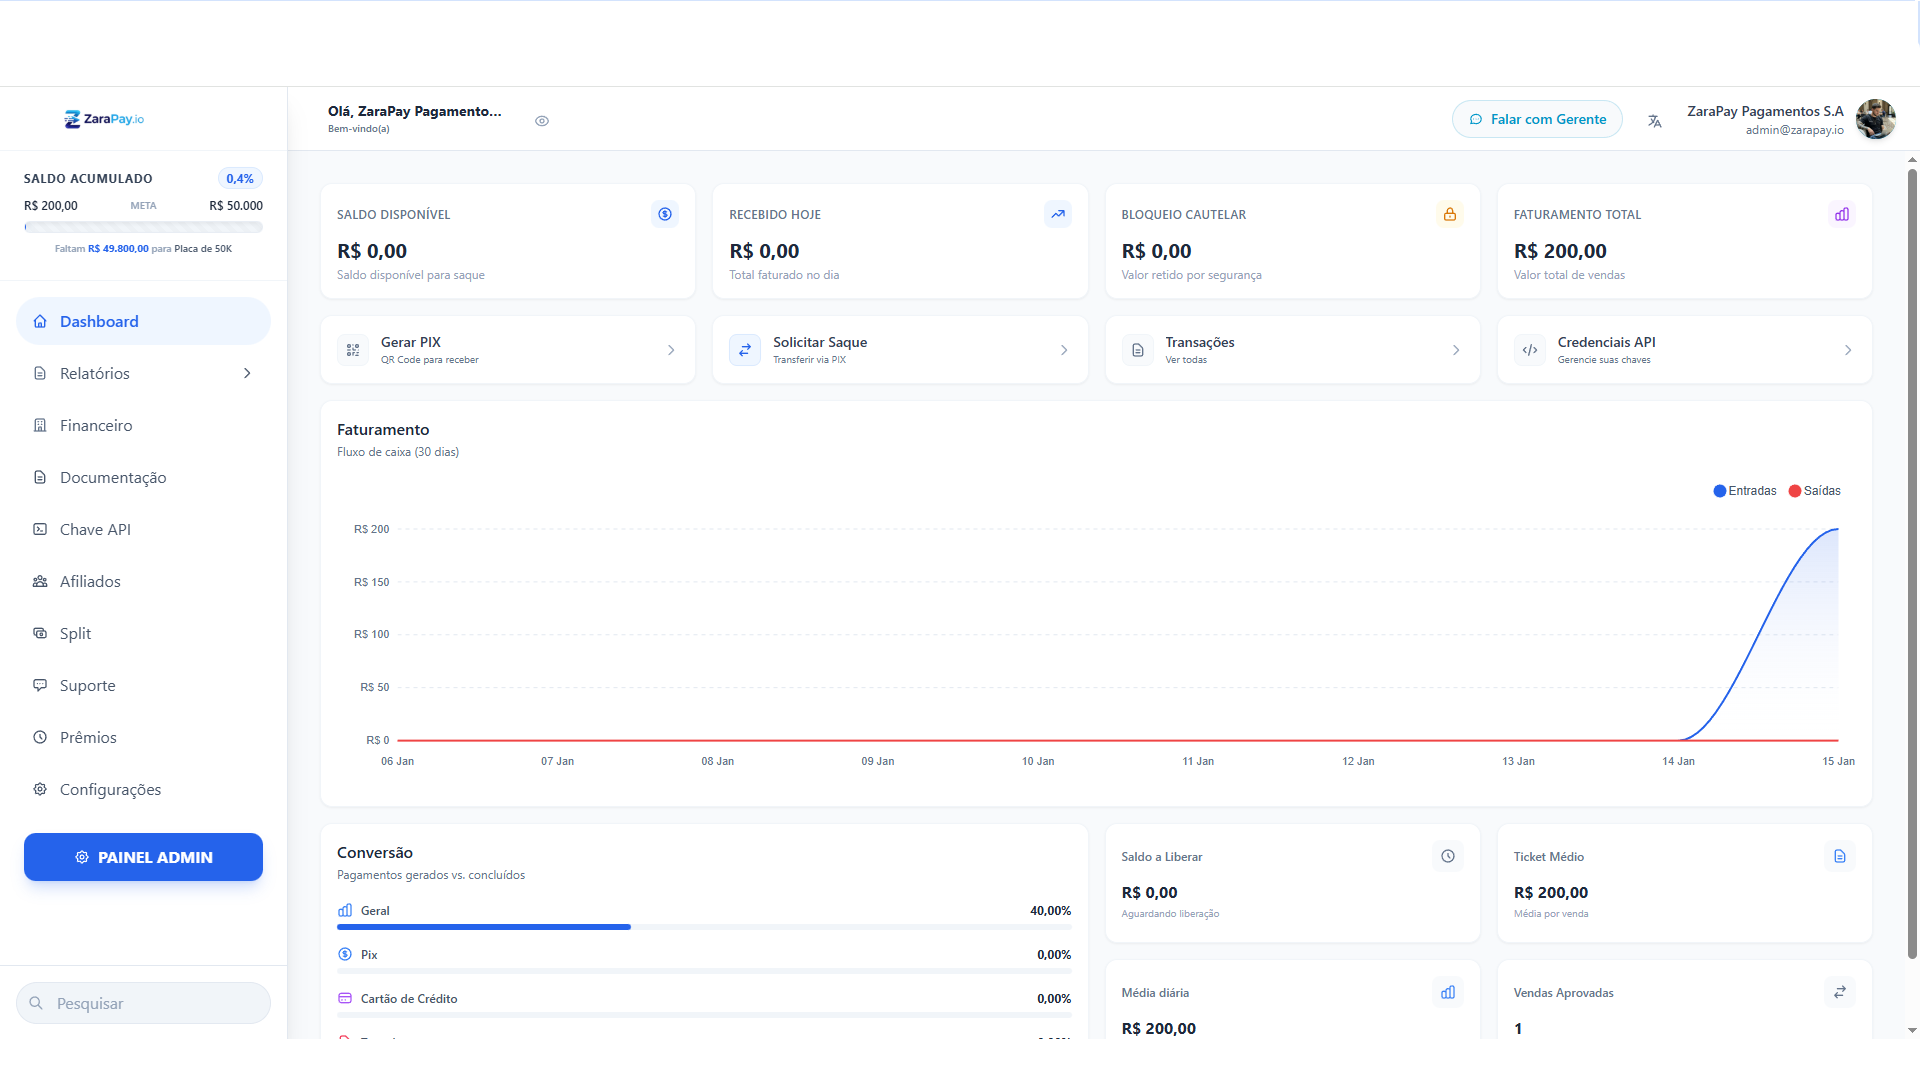Open Gerar PIX card chevron
This screenshot has height=1080, width=1920.
(x=671, y=350)
